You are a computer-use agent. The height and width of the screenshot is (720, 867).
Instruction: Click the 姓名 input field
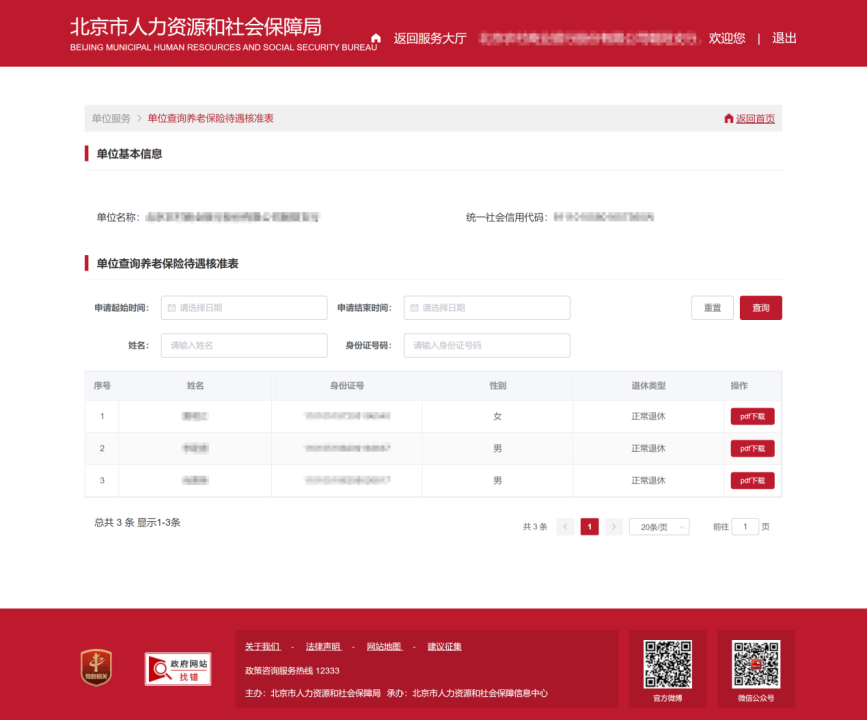click(244, 345)
